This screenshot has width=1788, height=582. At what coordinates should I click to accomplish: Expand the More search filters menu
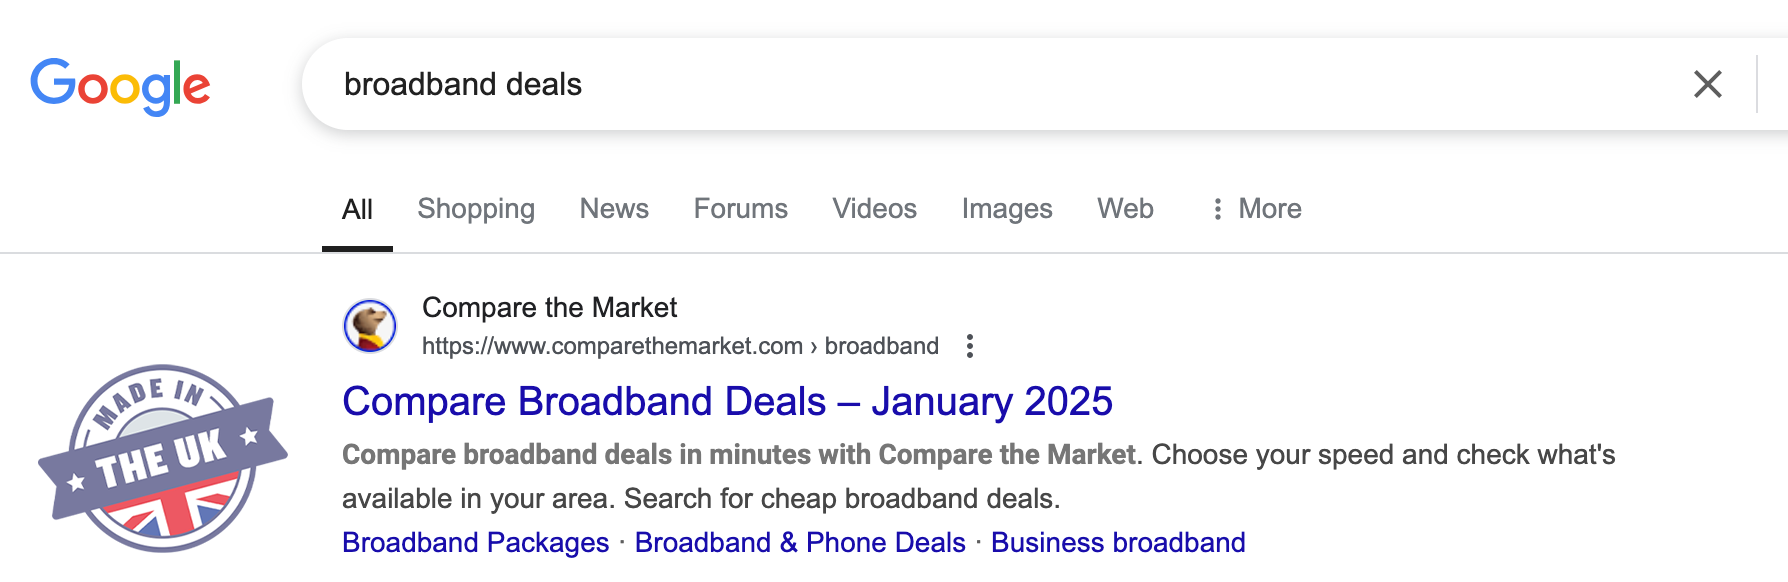pos(1256,209)
